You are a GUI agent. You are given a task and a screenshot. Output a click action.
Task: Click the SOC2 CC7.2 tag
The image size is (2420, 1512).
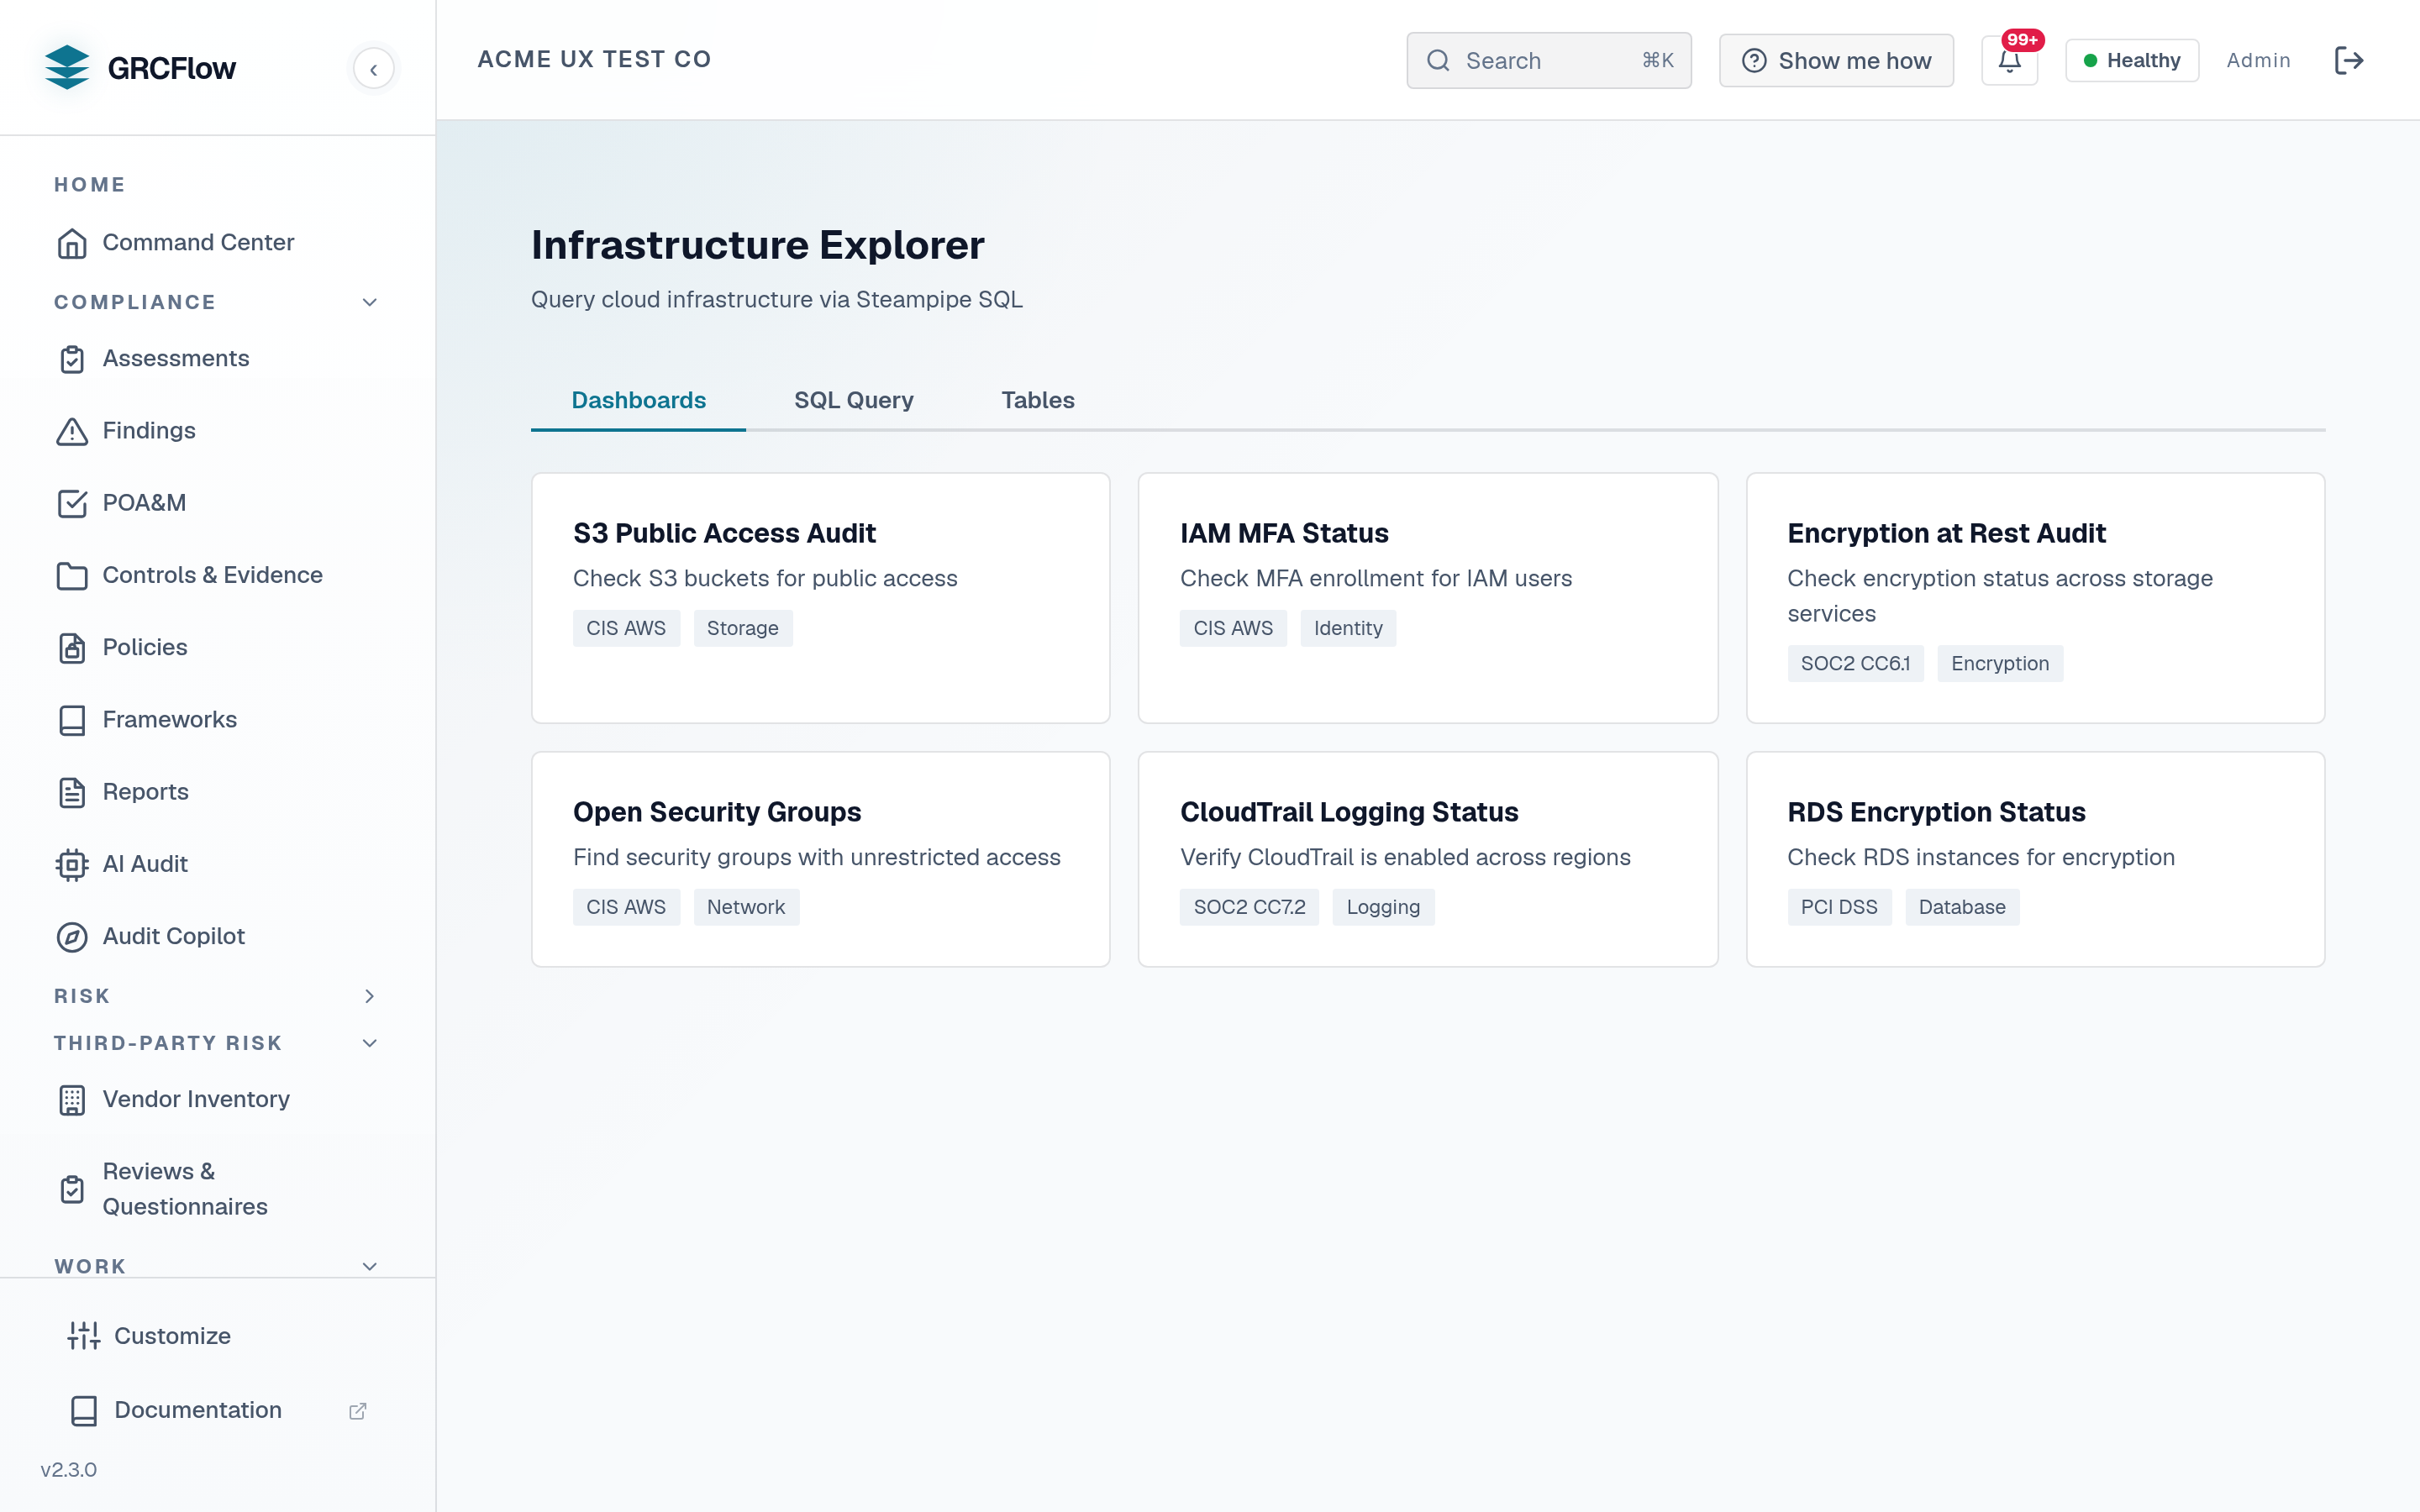(1249, 907)
